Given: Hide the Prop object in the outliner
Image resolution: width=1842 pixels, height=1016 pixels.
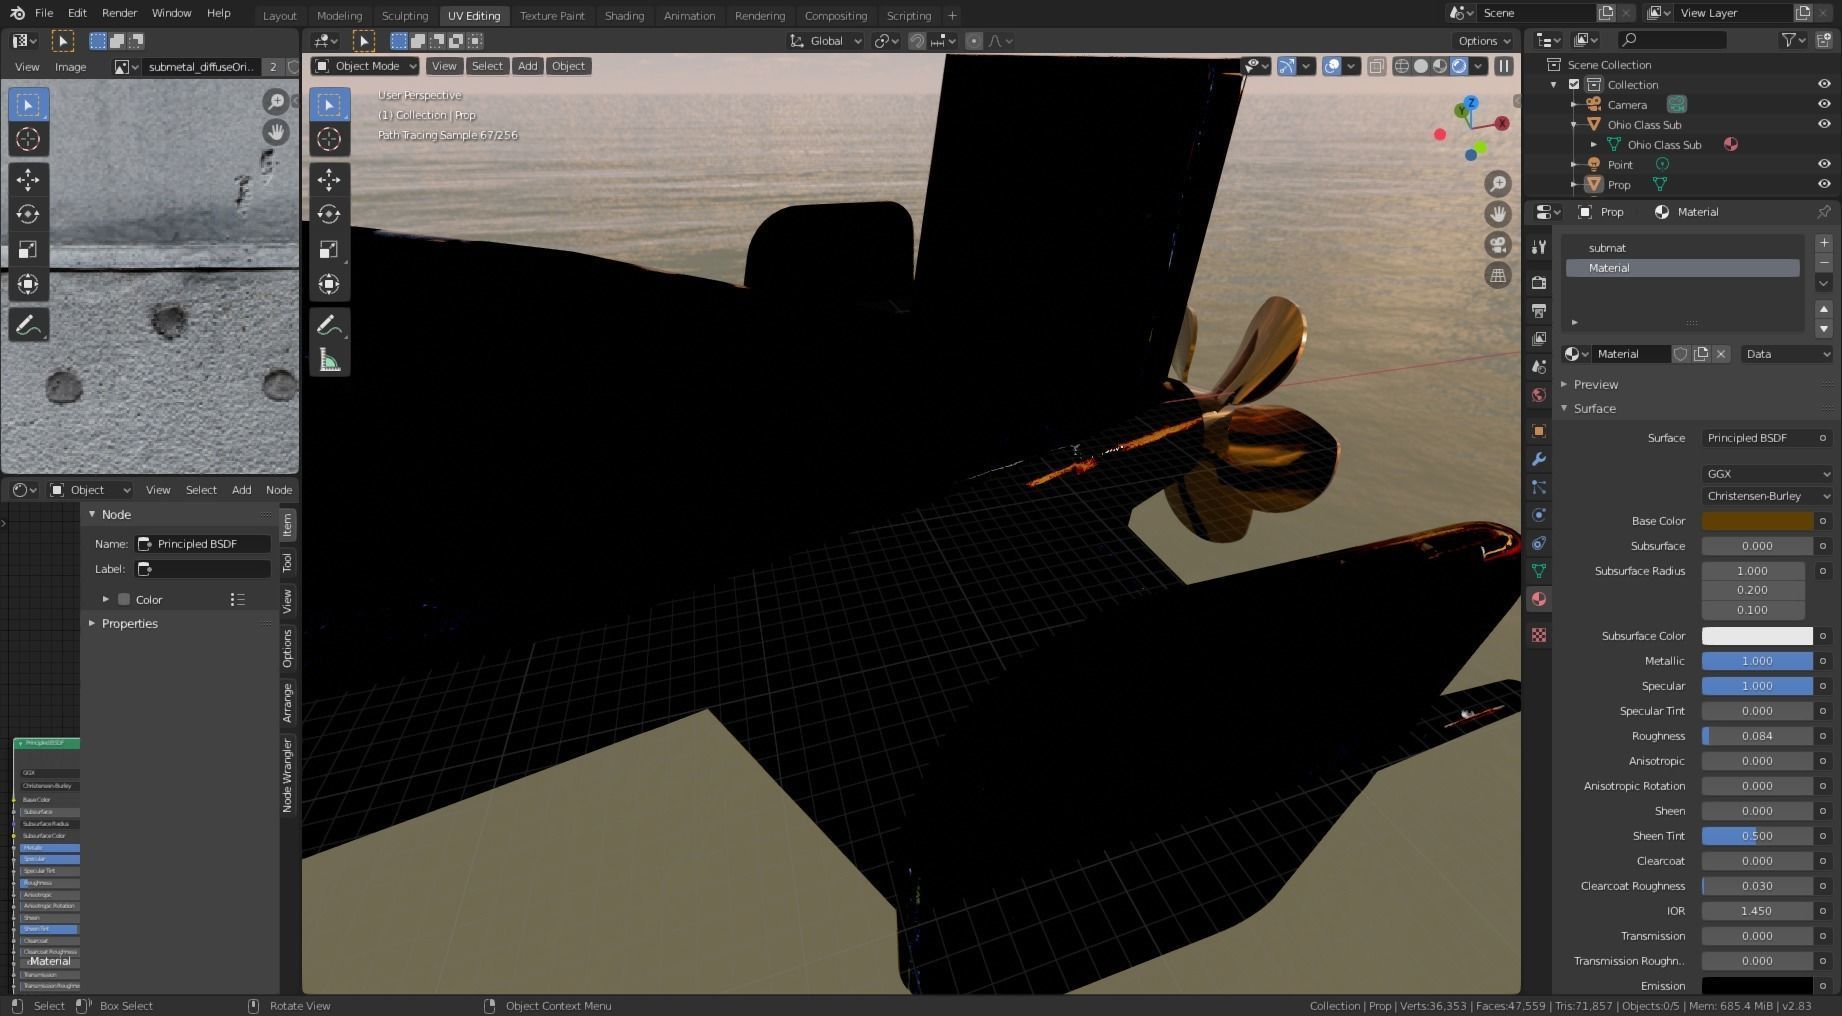Looking at the screenshot, I should click(x=1824, y=184).
